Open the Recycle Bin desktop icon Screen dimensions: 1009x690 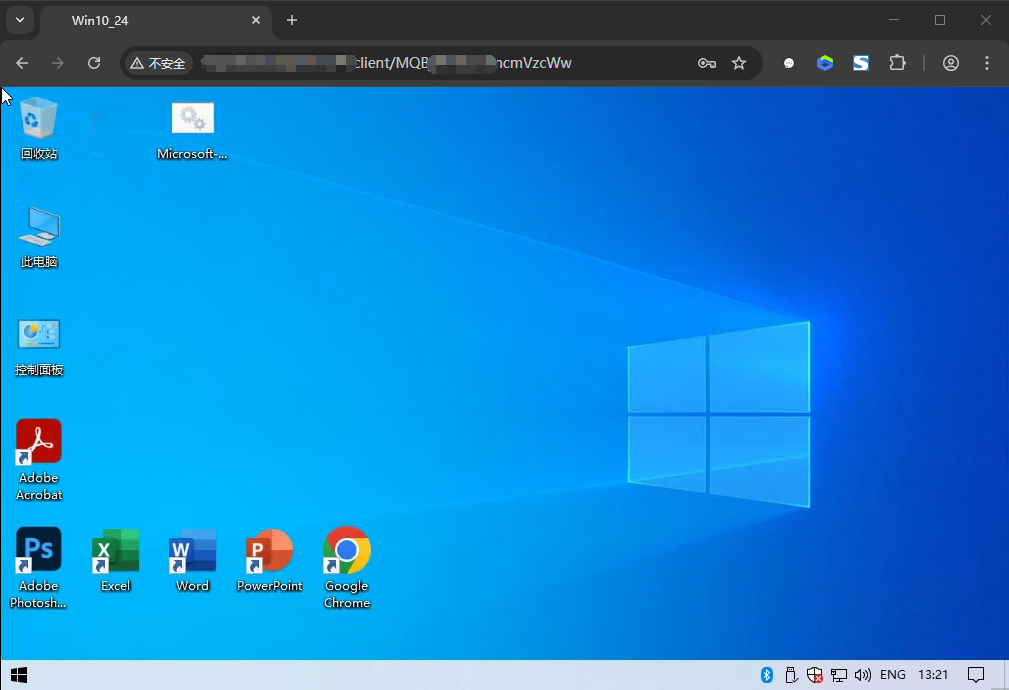(39, 120)
